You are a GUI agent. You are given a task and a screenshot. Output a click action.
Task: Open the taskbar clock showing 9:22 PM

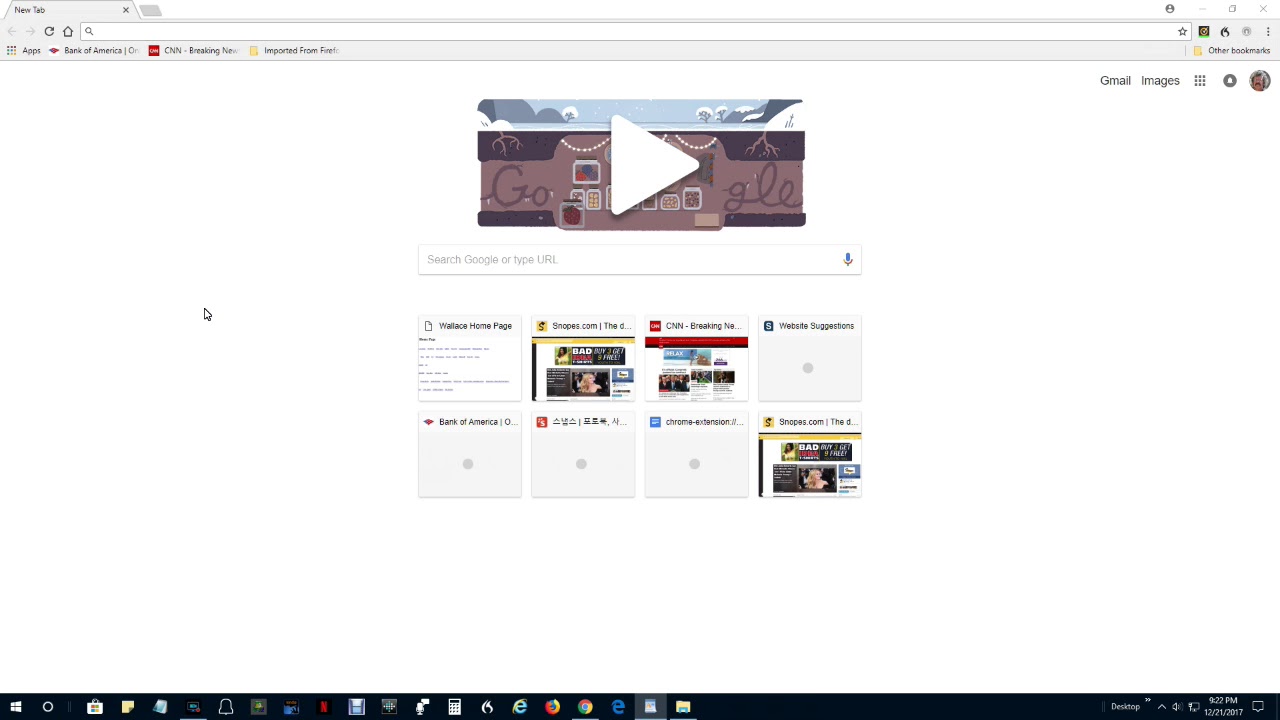[1224, 707]
